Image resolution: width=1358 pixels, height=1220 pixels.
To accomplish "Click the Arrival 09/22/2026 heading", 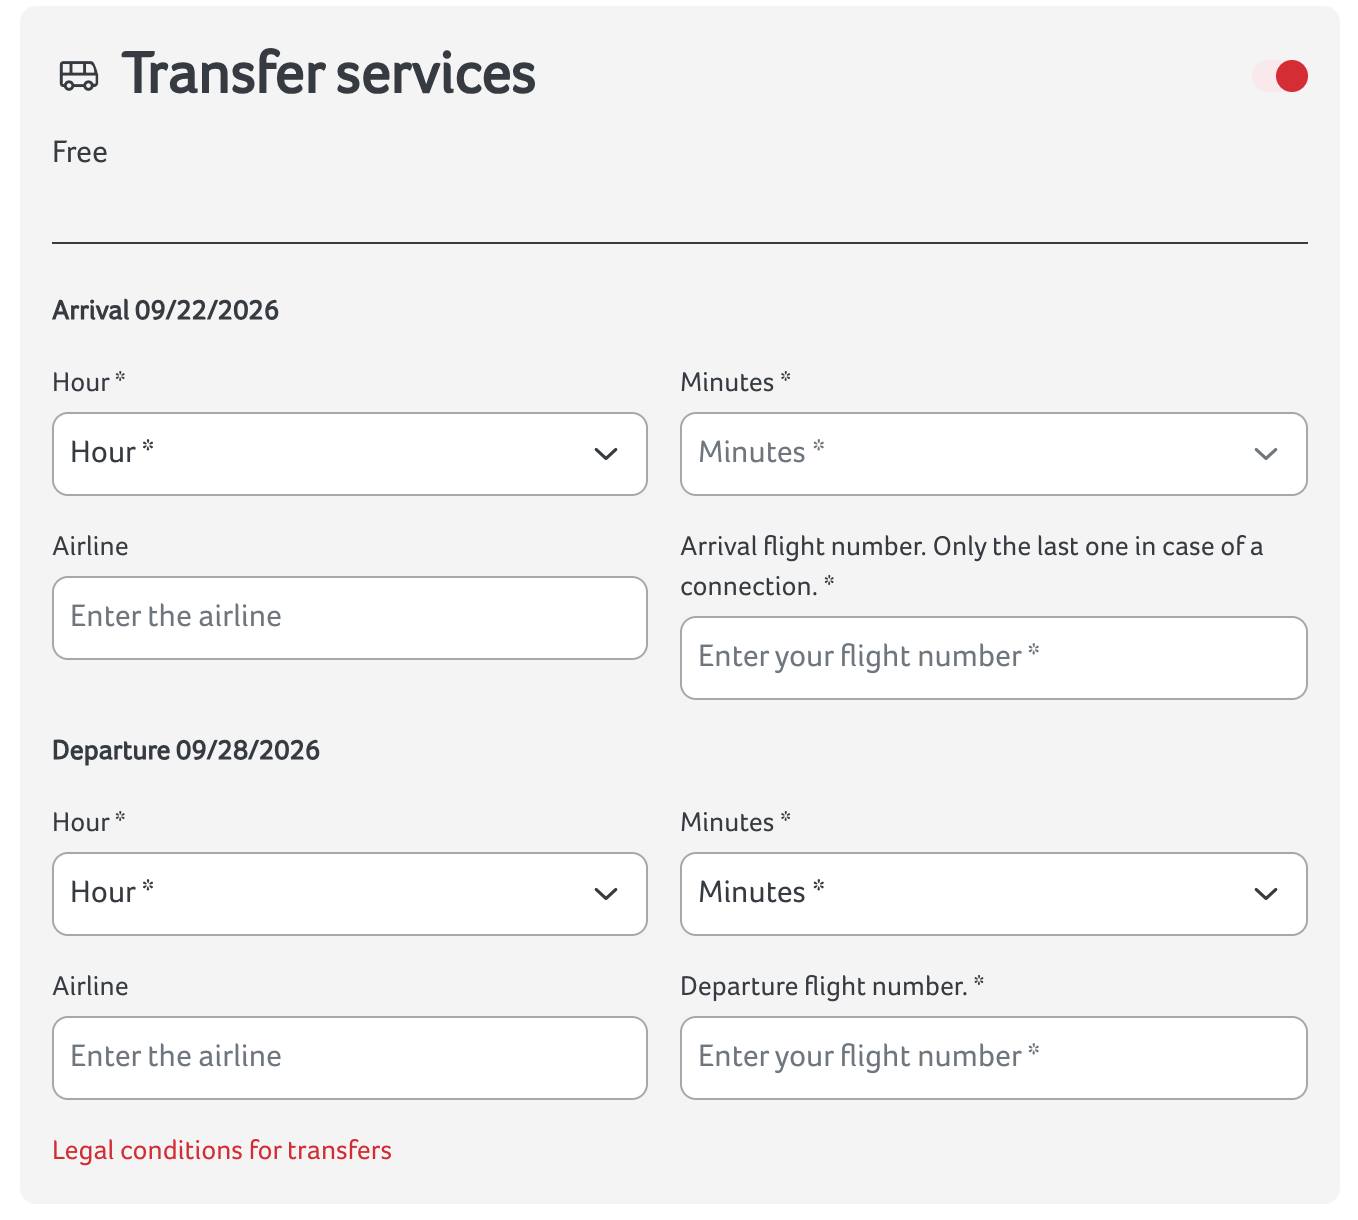I will (x=165, y=310).
